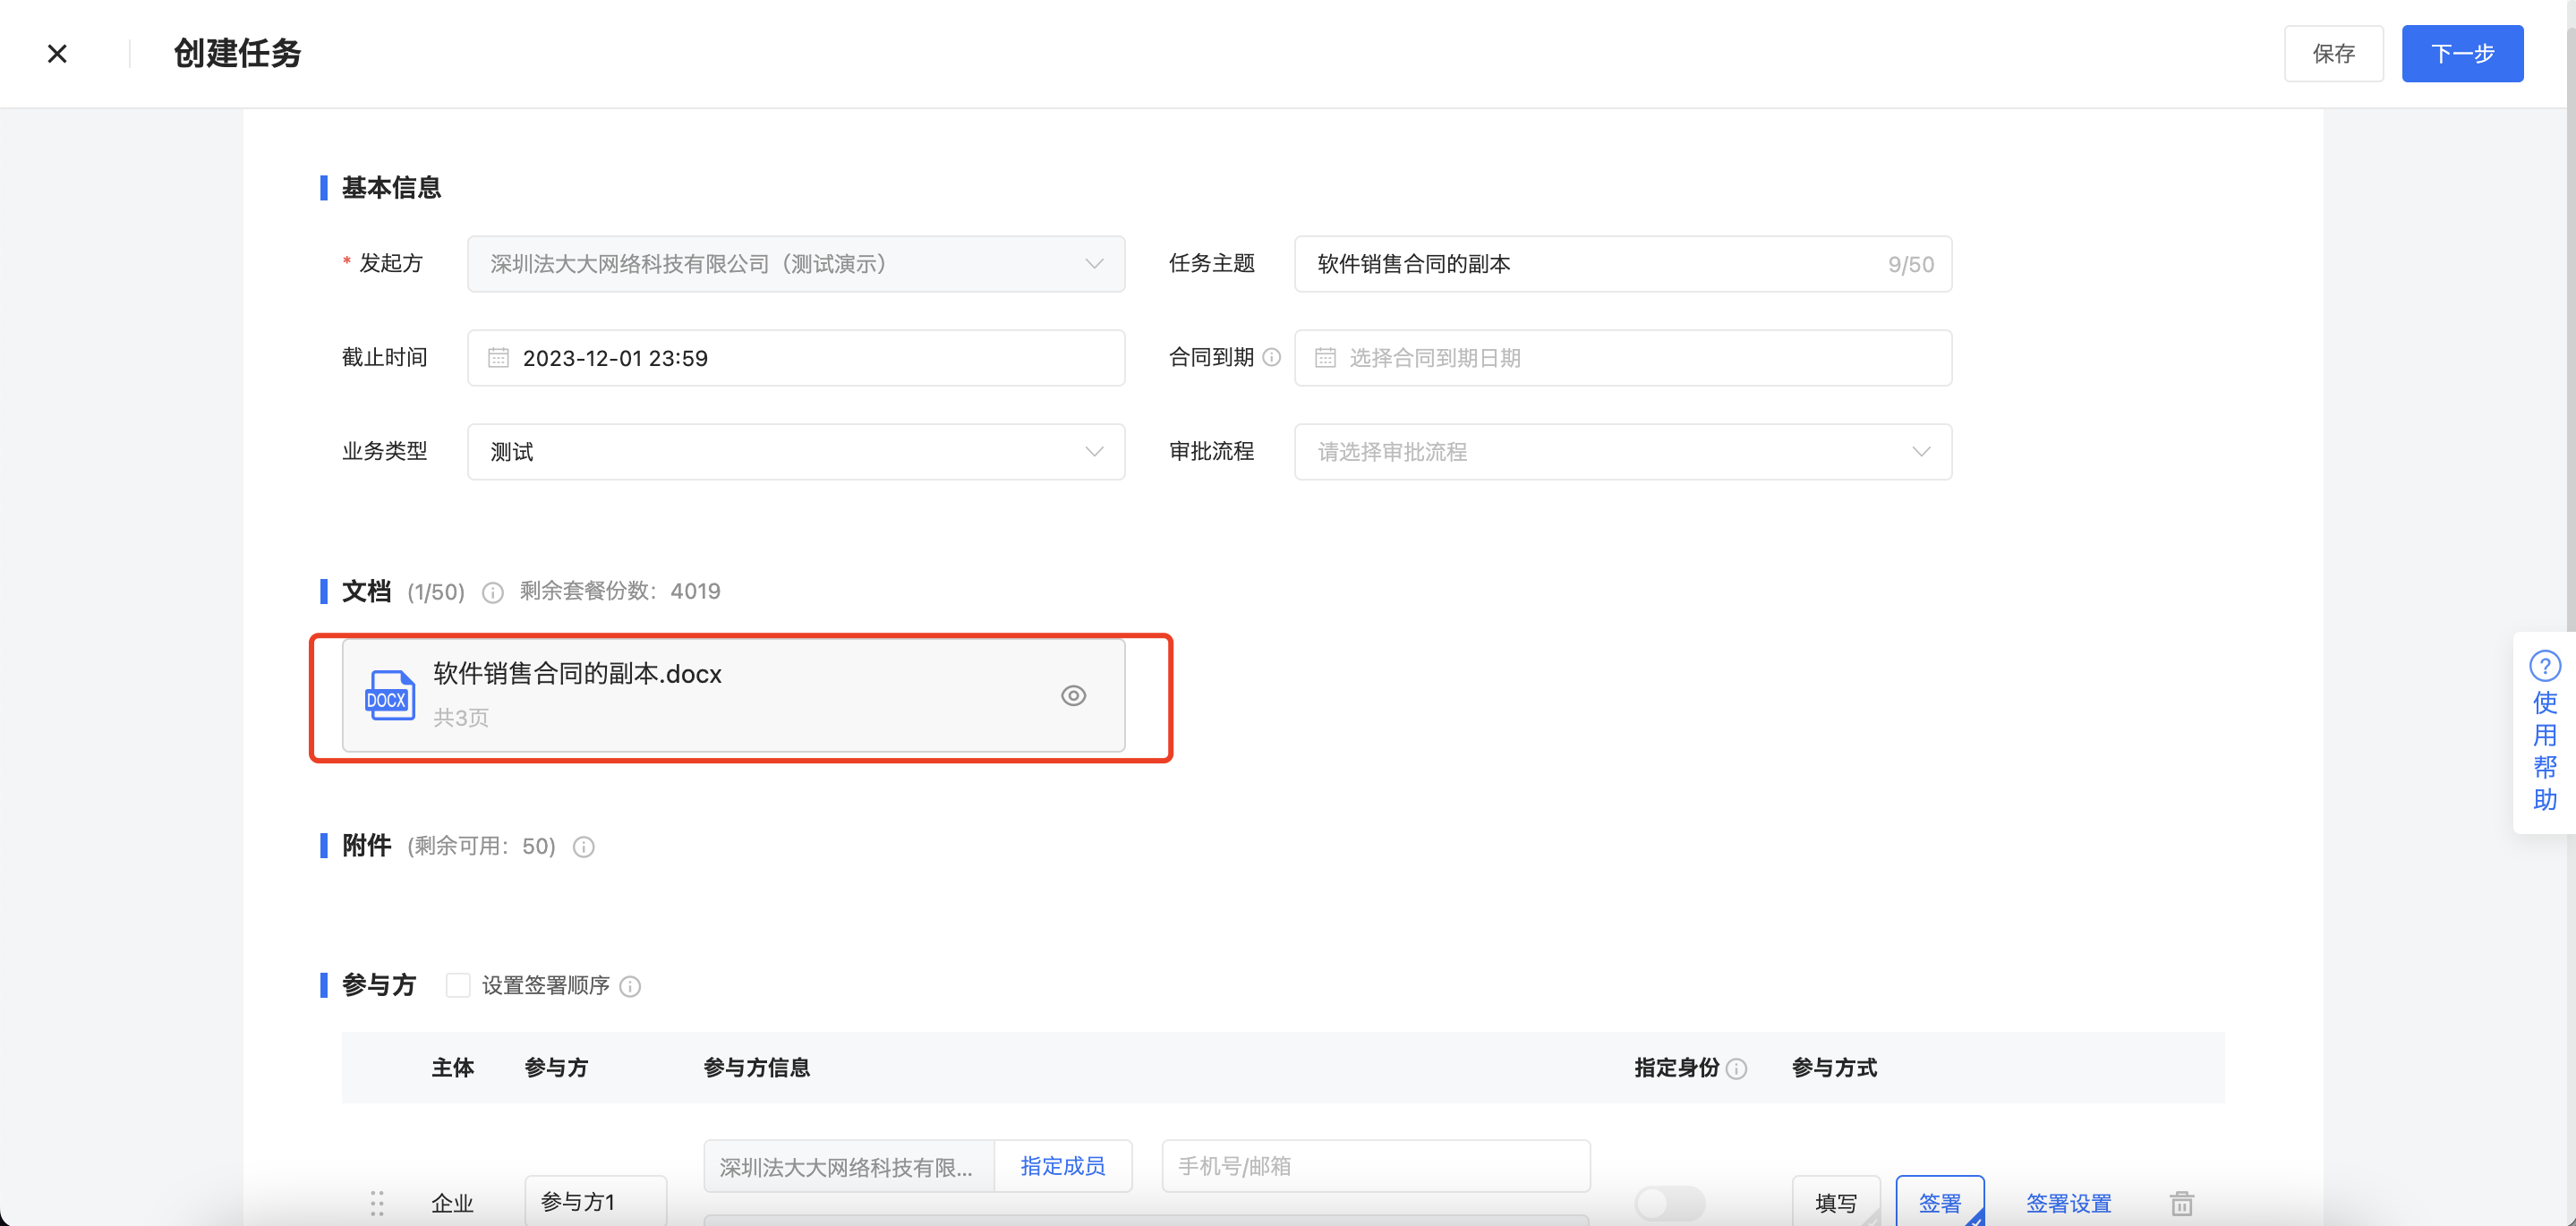Click the file name 软件销售合同的副本.docx
The image size is (2576, 1226).
click(x=577, y=674)
